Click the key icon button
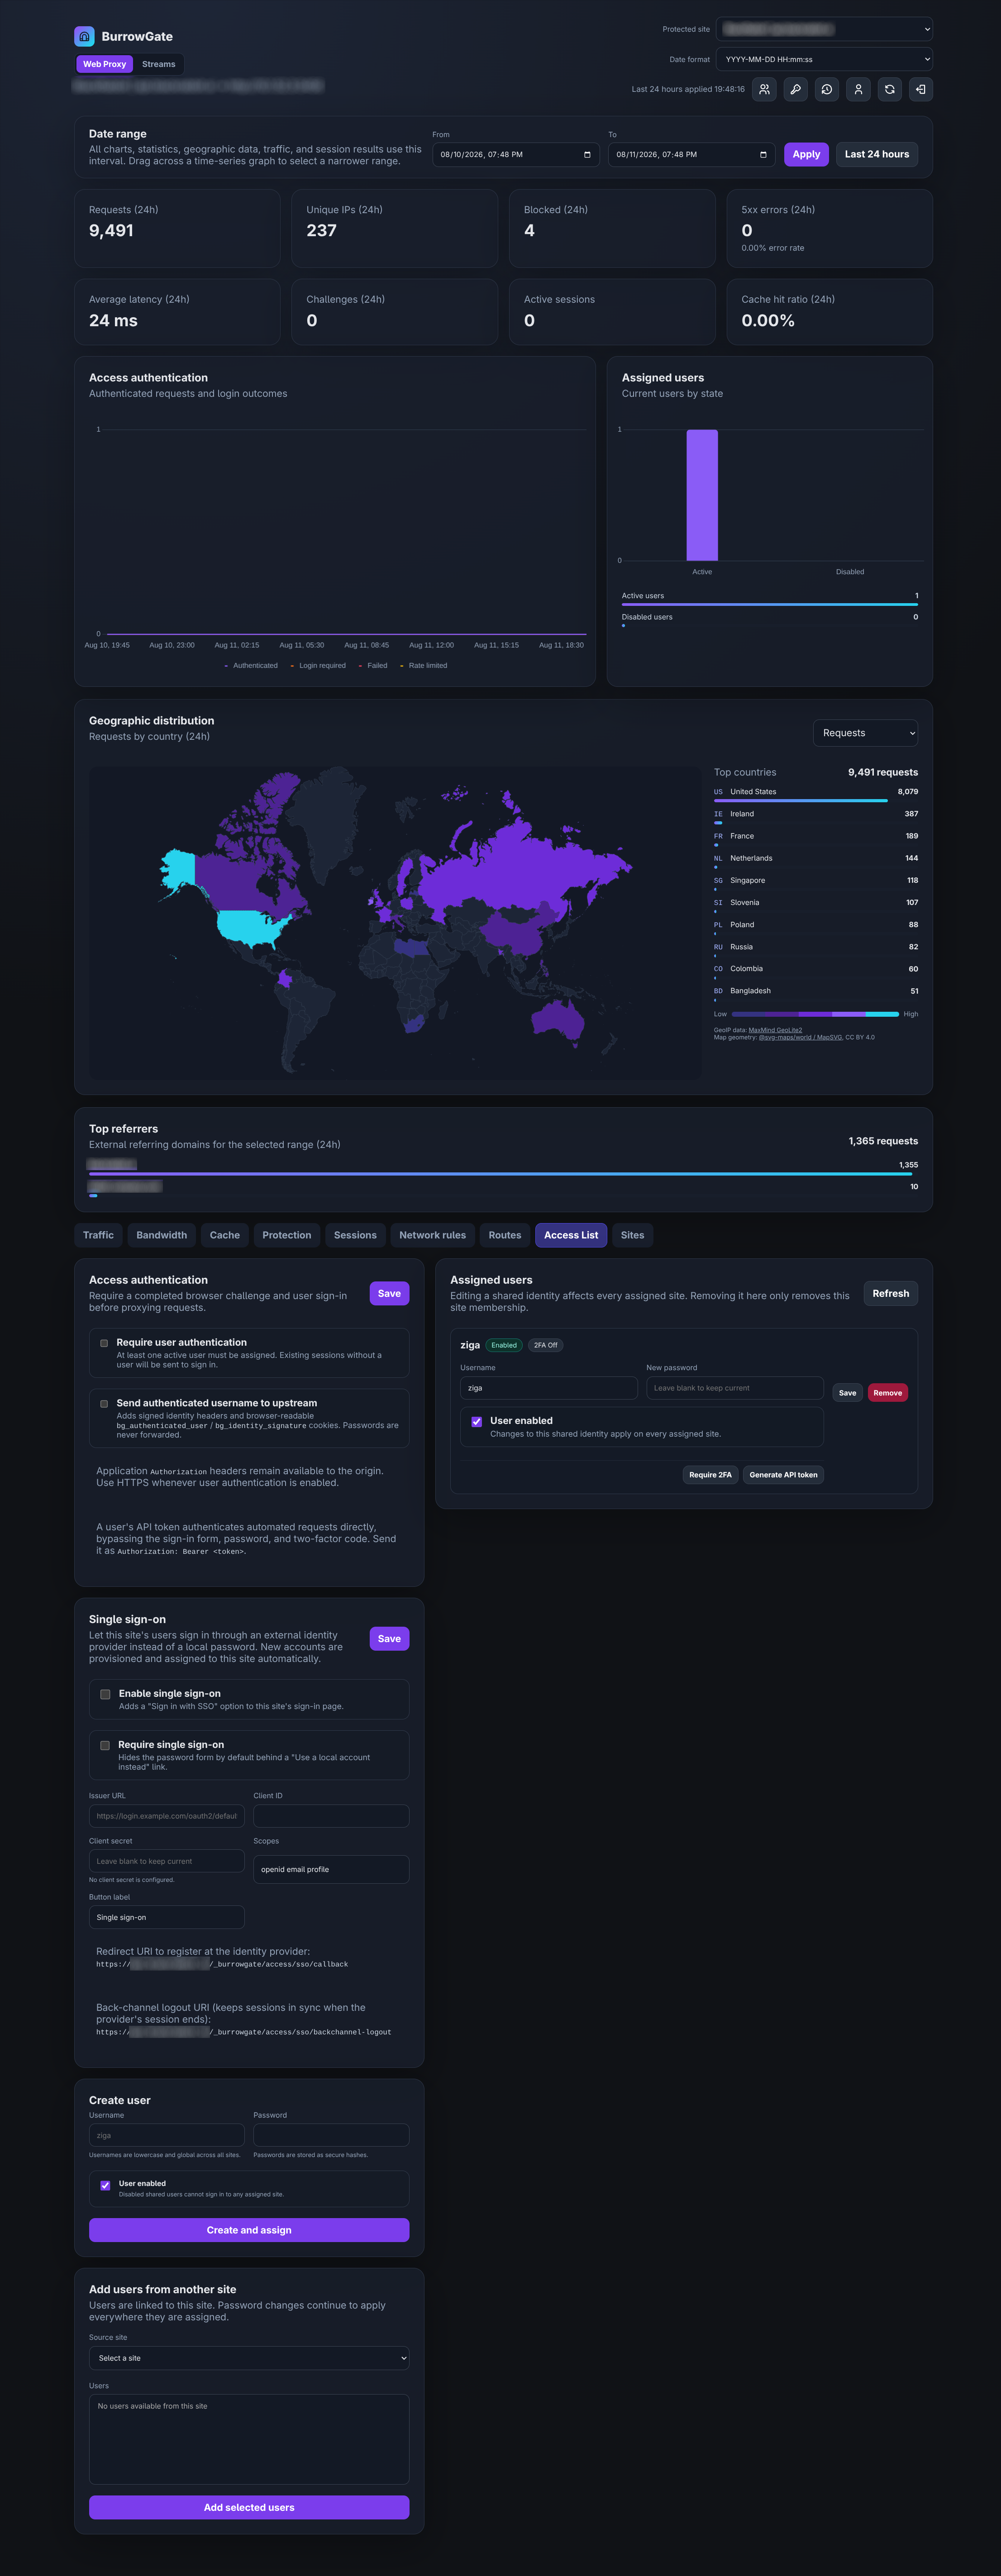 click(x=795, y=89)
